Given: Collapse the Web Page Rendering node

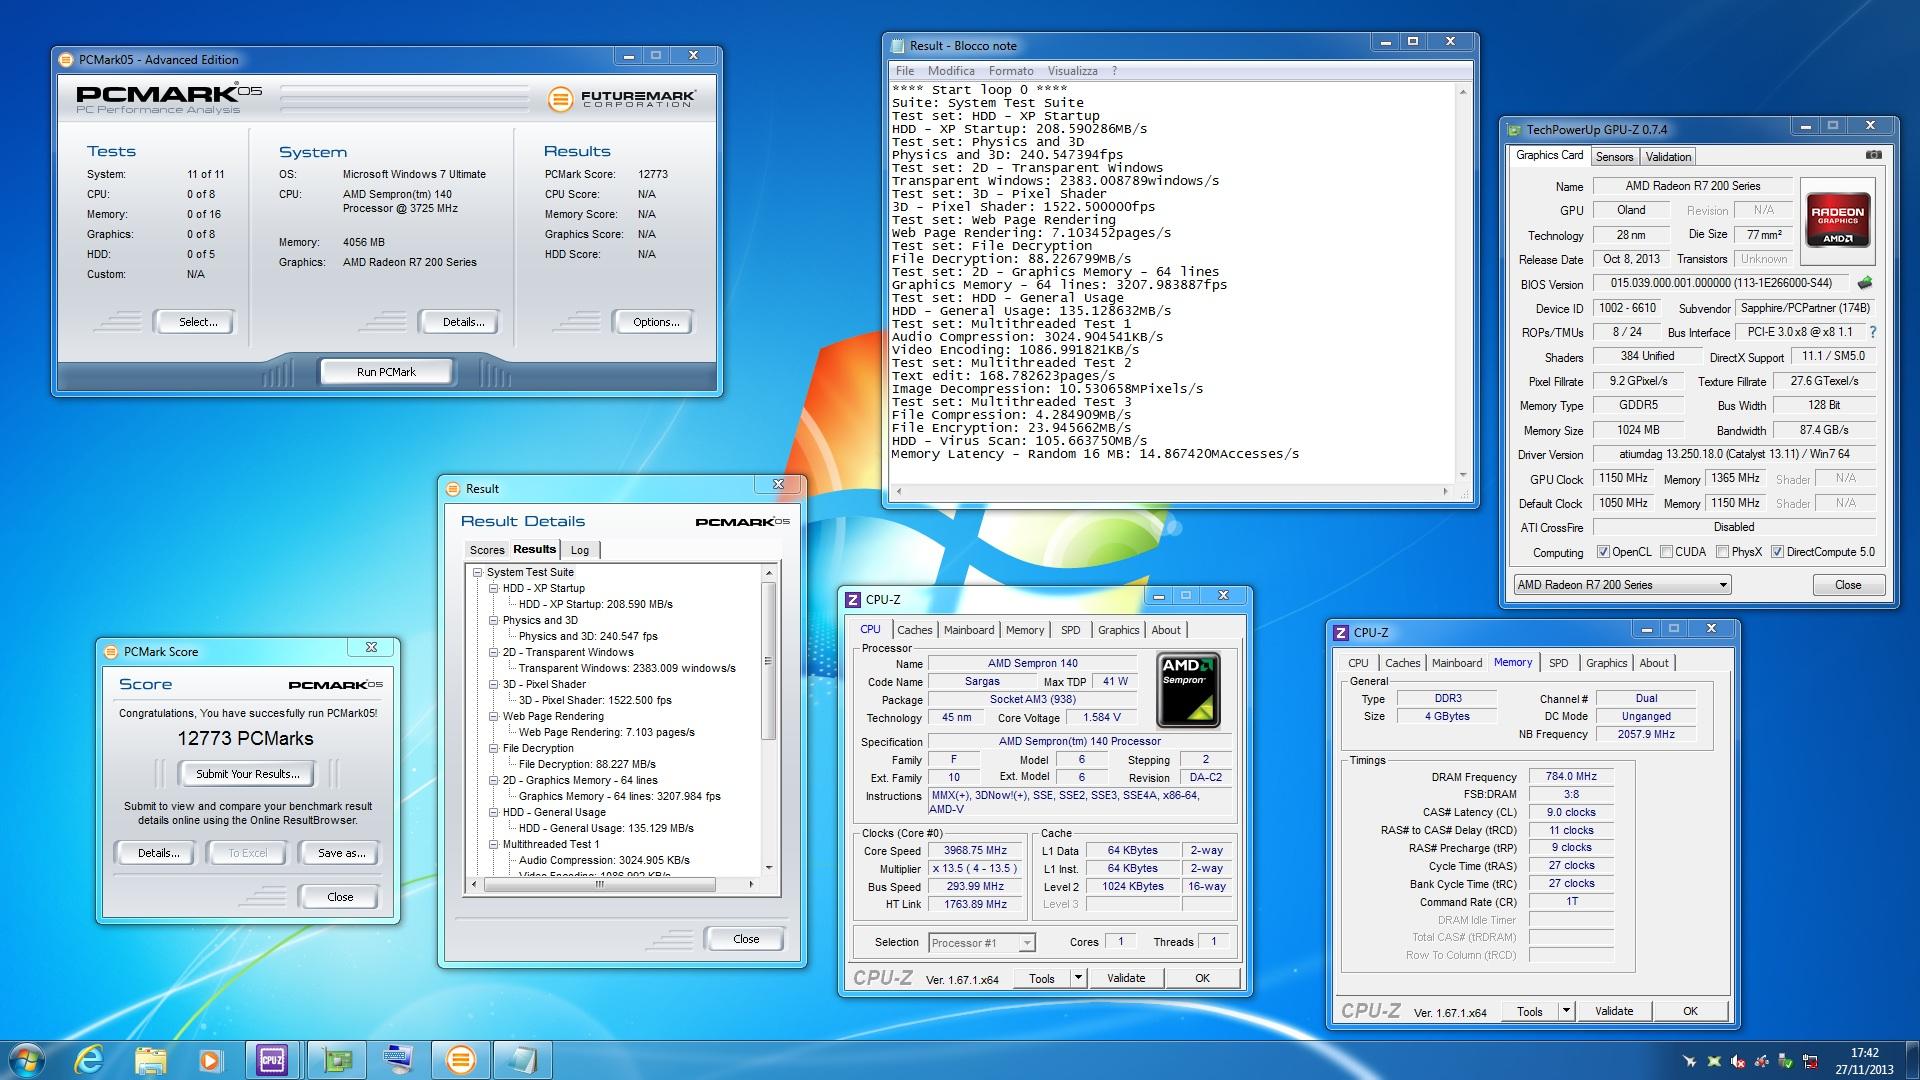Looking at the screenshot, I should [x=494, y=717].
